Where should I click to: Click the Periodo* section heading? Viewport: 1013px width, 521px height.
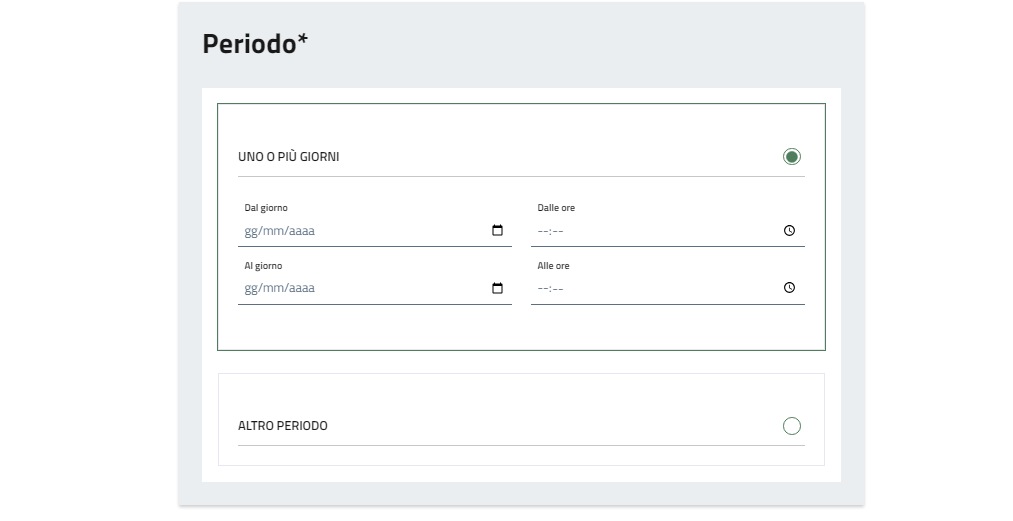point(255,44)
